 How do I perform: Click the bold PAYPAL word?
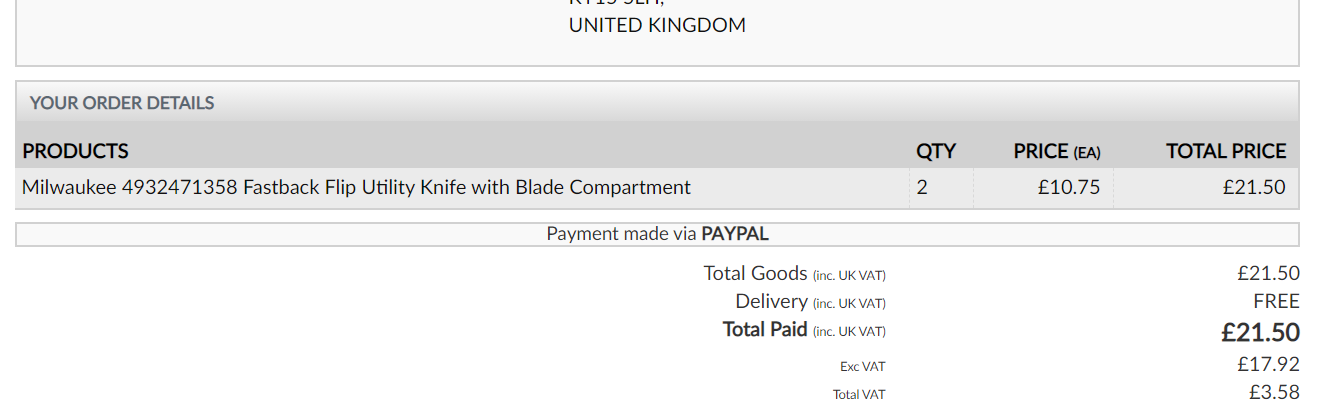pos(735,234)
